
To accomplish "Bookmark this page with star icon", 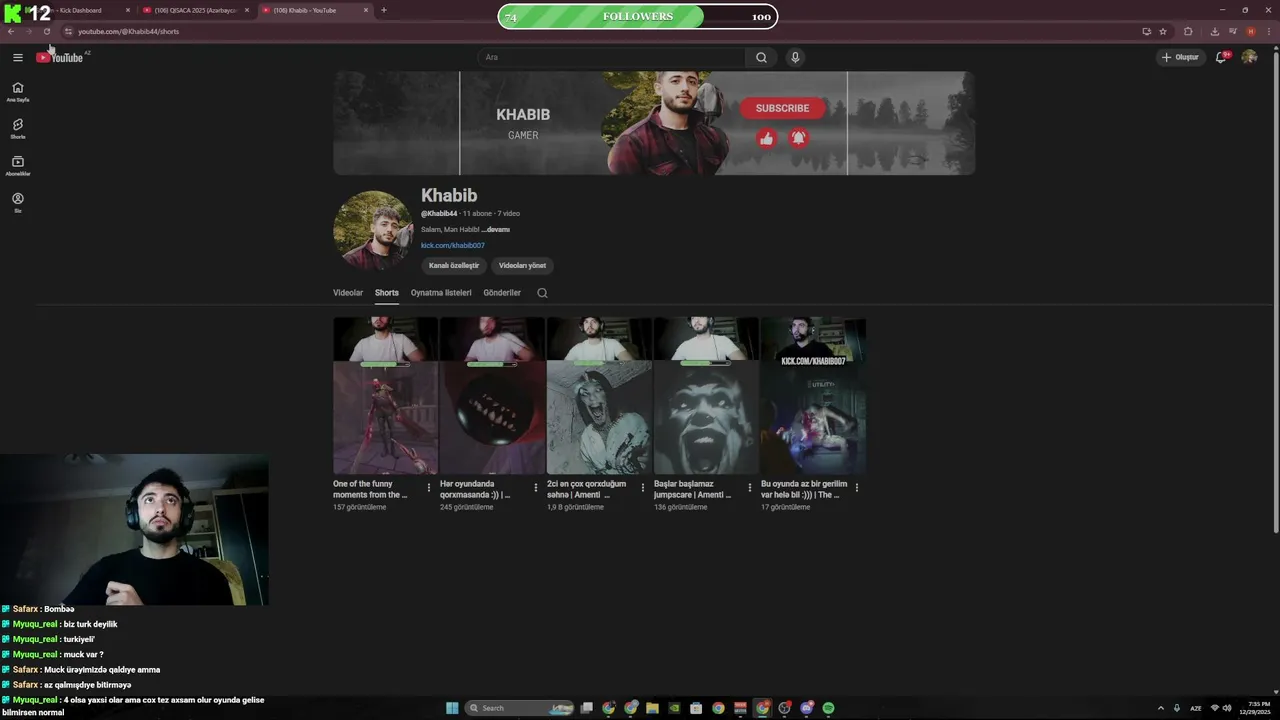I will [1163, 31].
